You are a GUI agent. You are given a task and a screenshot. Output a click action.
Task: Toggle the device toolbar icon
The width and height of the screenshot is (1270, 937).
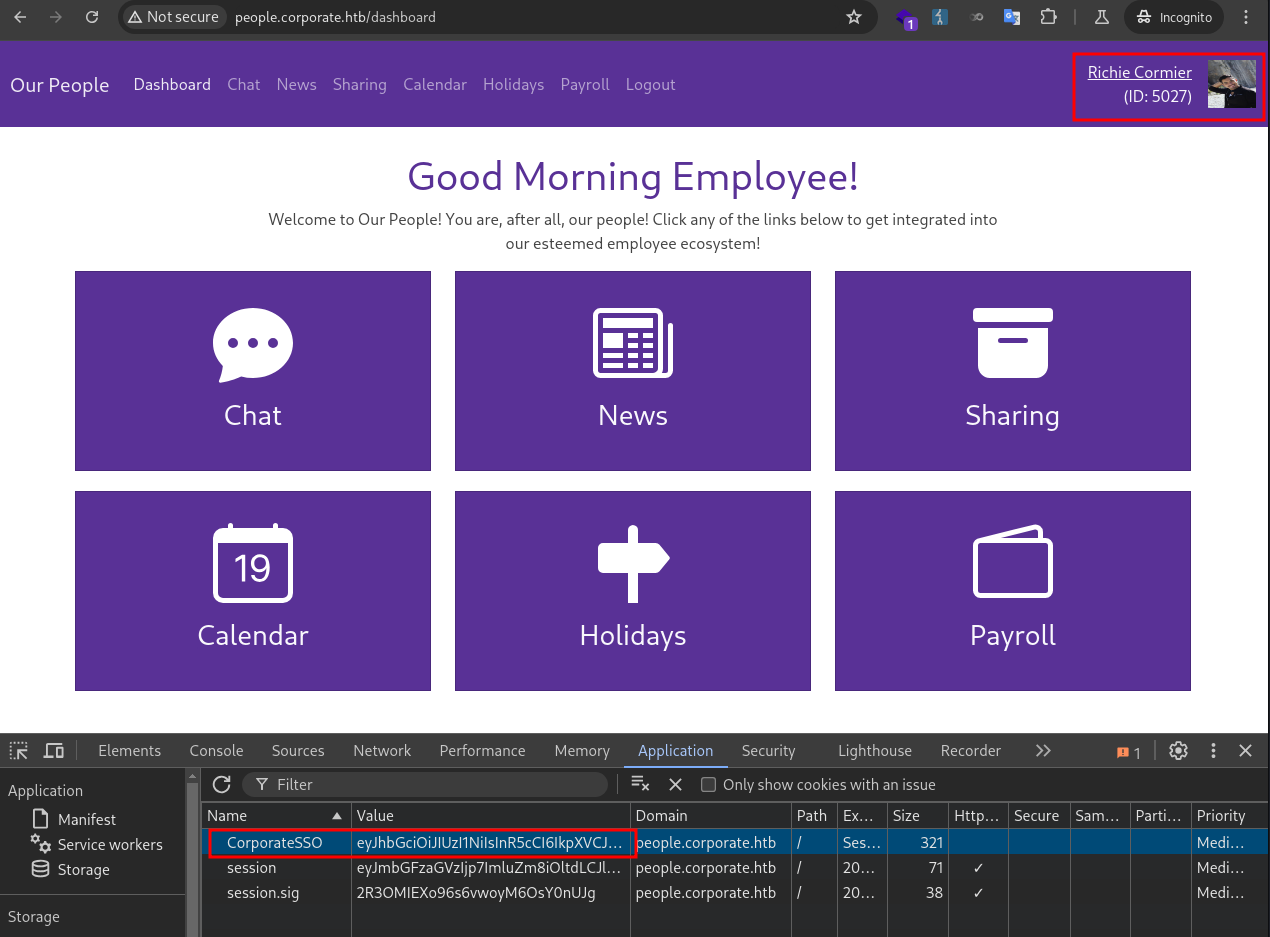pyautogui.click(x=54, y=751)
